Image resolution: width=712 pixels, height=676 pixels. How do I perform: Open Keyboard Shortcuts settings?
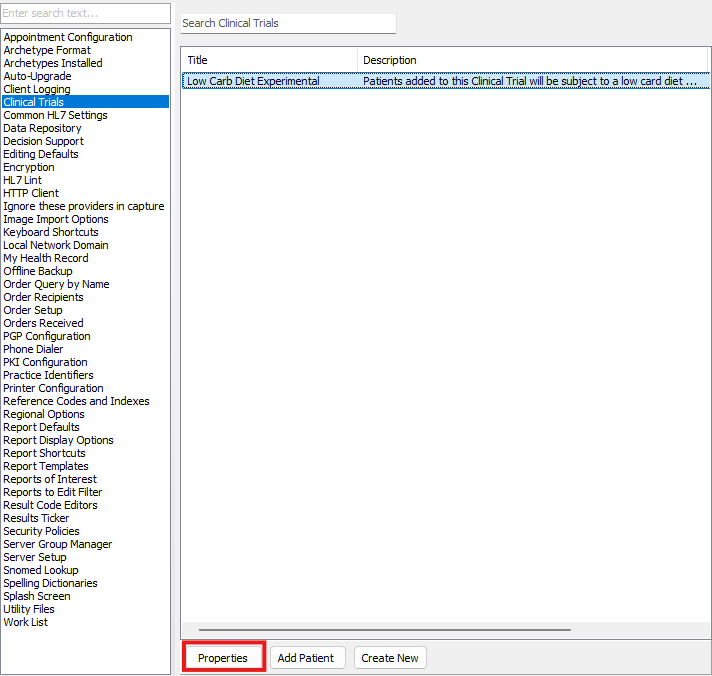click(x=51, y=232)
